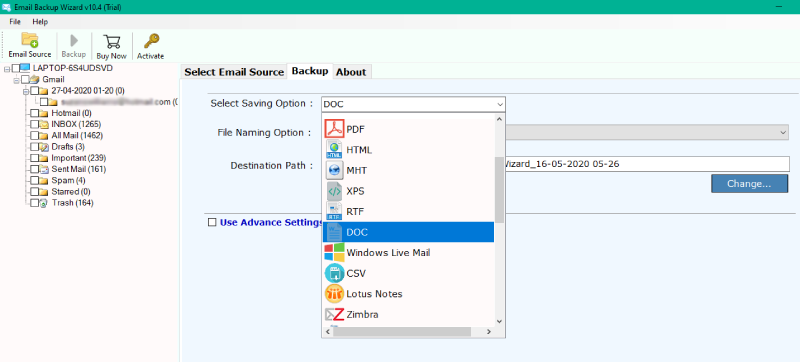Click the Use Advance Settings label
The width and height of the screenshot is (800, 362).
click(271, 222)
